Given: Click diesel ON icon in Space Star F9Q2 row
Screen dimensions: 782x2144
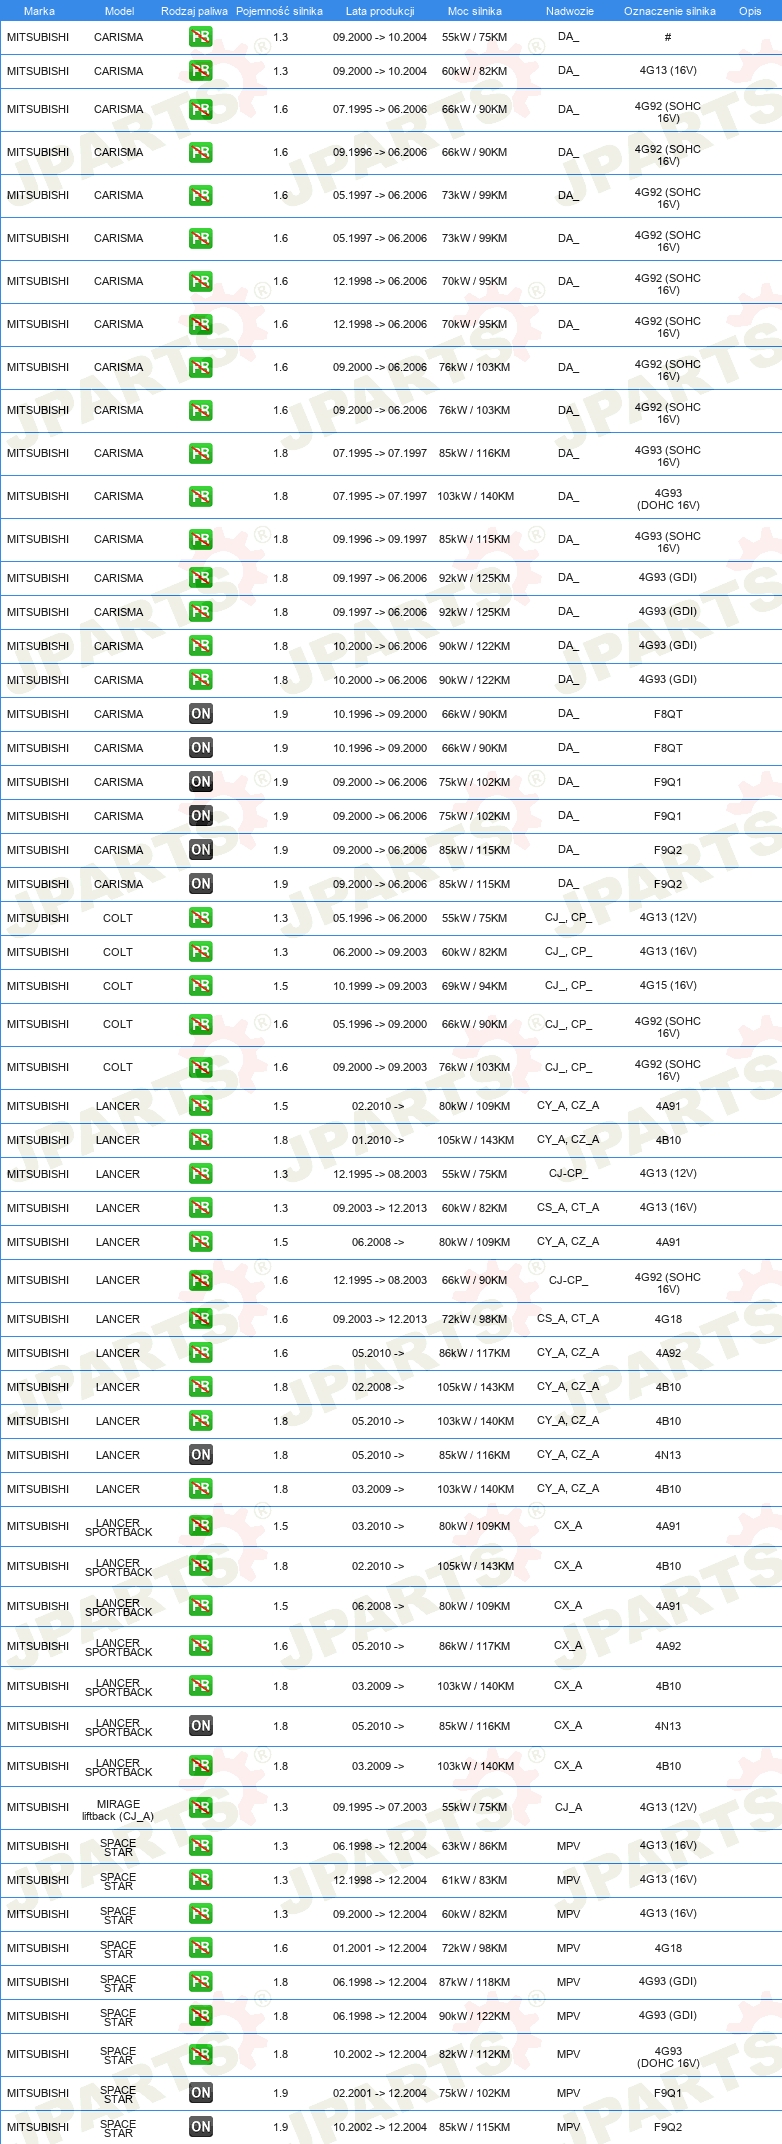Looking at the screenshot, I should click(x=201, y=2127).
